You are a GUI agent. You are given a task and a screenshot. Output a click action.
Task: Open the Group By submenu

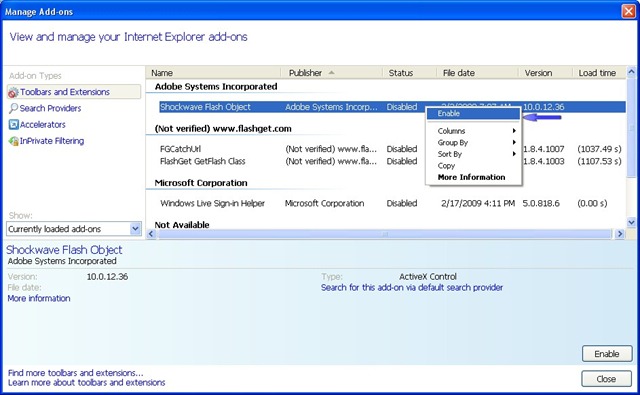473,142
